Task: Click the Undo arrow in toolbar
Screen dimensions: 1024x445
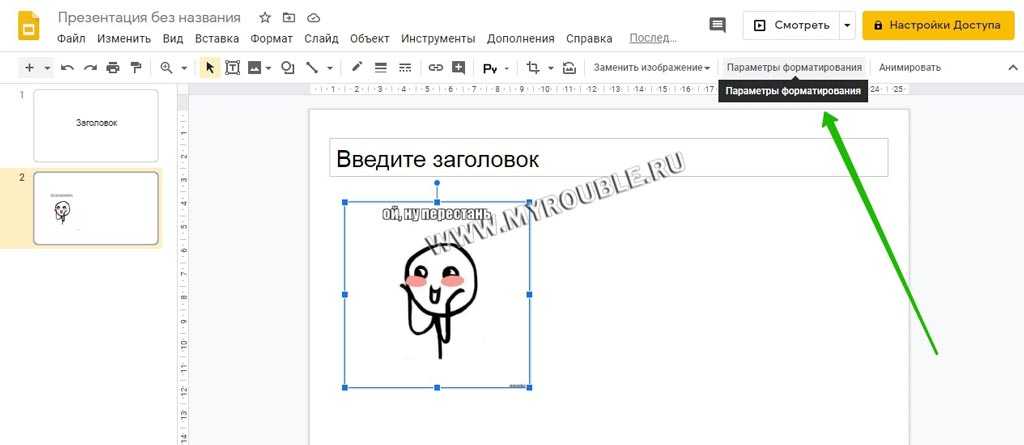Action: click(x=67, y=68)
